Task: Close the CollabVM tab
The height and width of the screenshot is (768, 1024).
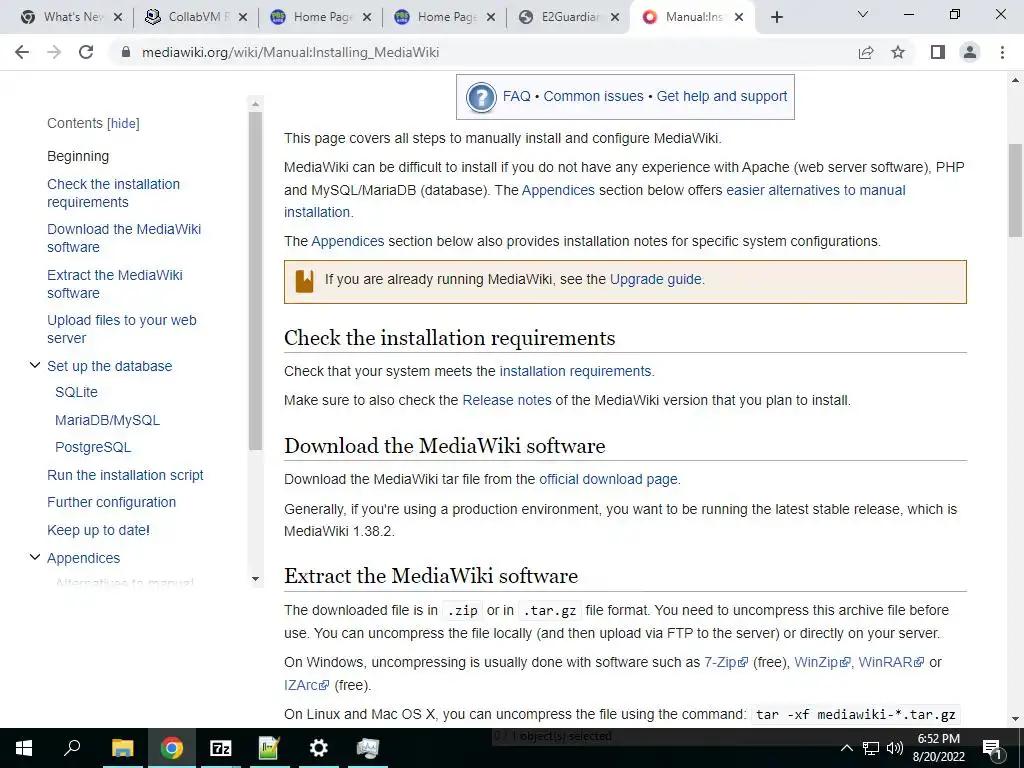Action: point(242,17)
